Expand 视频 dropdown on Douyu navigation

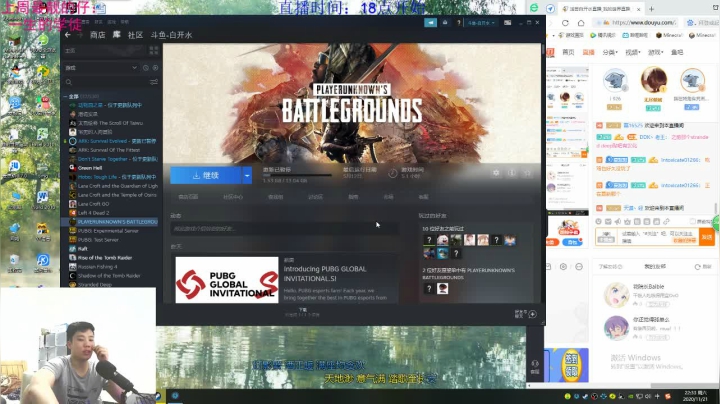tap(633, 52)
